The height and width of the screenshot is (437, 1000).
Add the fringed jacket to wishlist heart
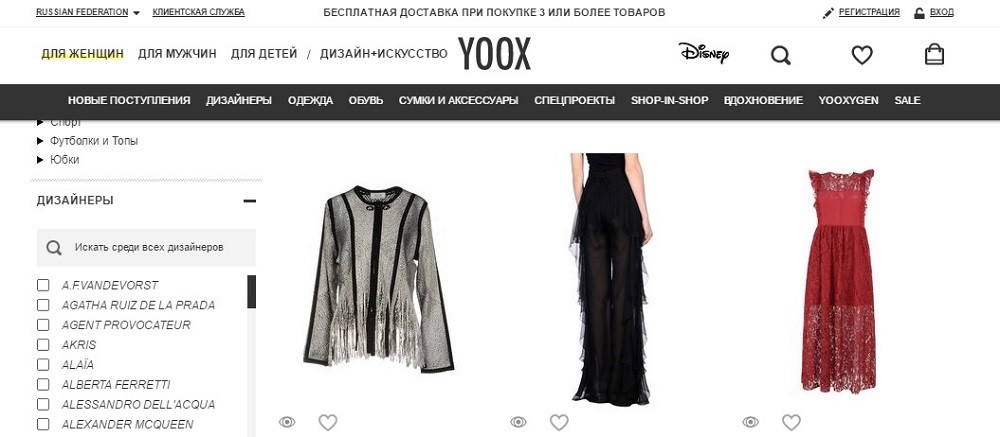328,422
